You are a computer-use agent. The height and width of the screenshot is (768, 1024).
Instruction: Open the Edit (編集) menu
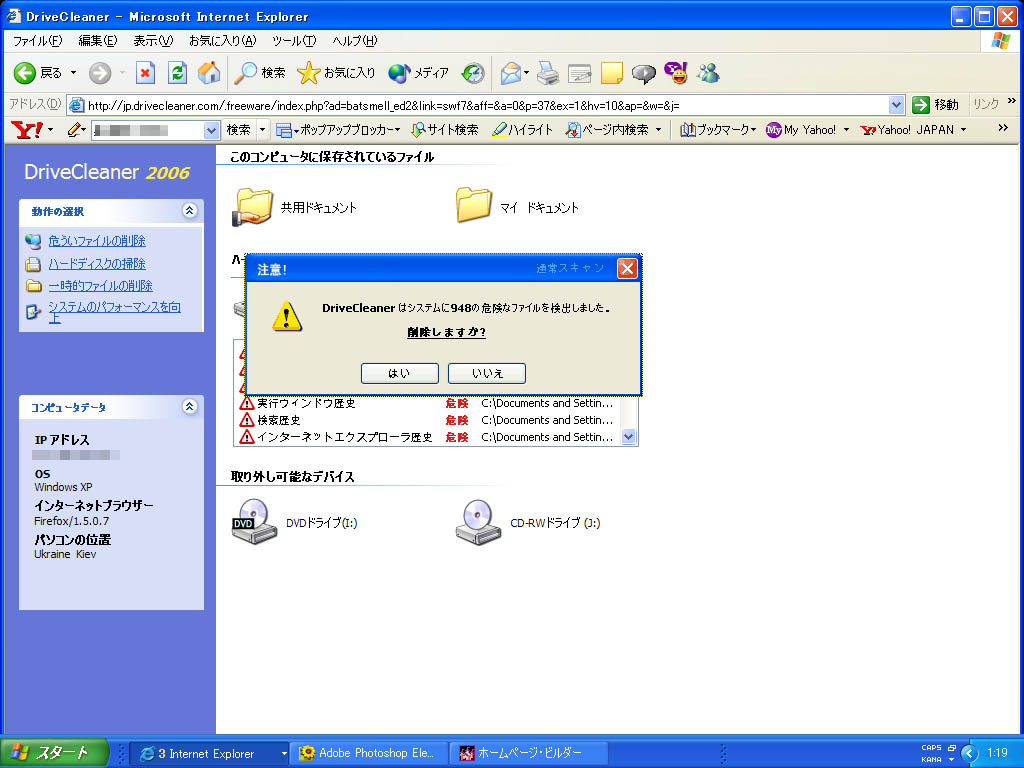pos(98,40)
